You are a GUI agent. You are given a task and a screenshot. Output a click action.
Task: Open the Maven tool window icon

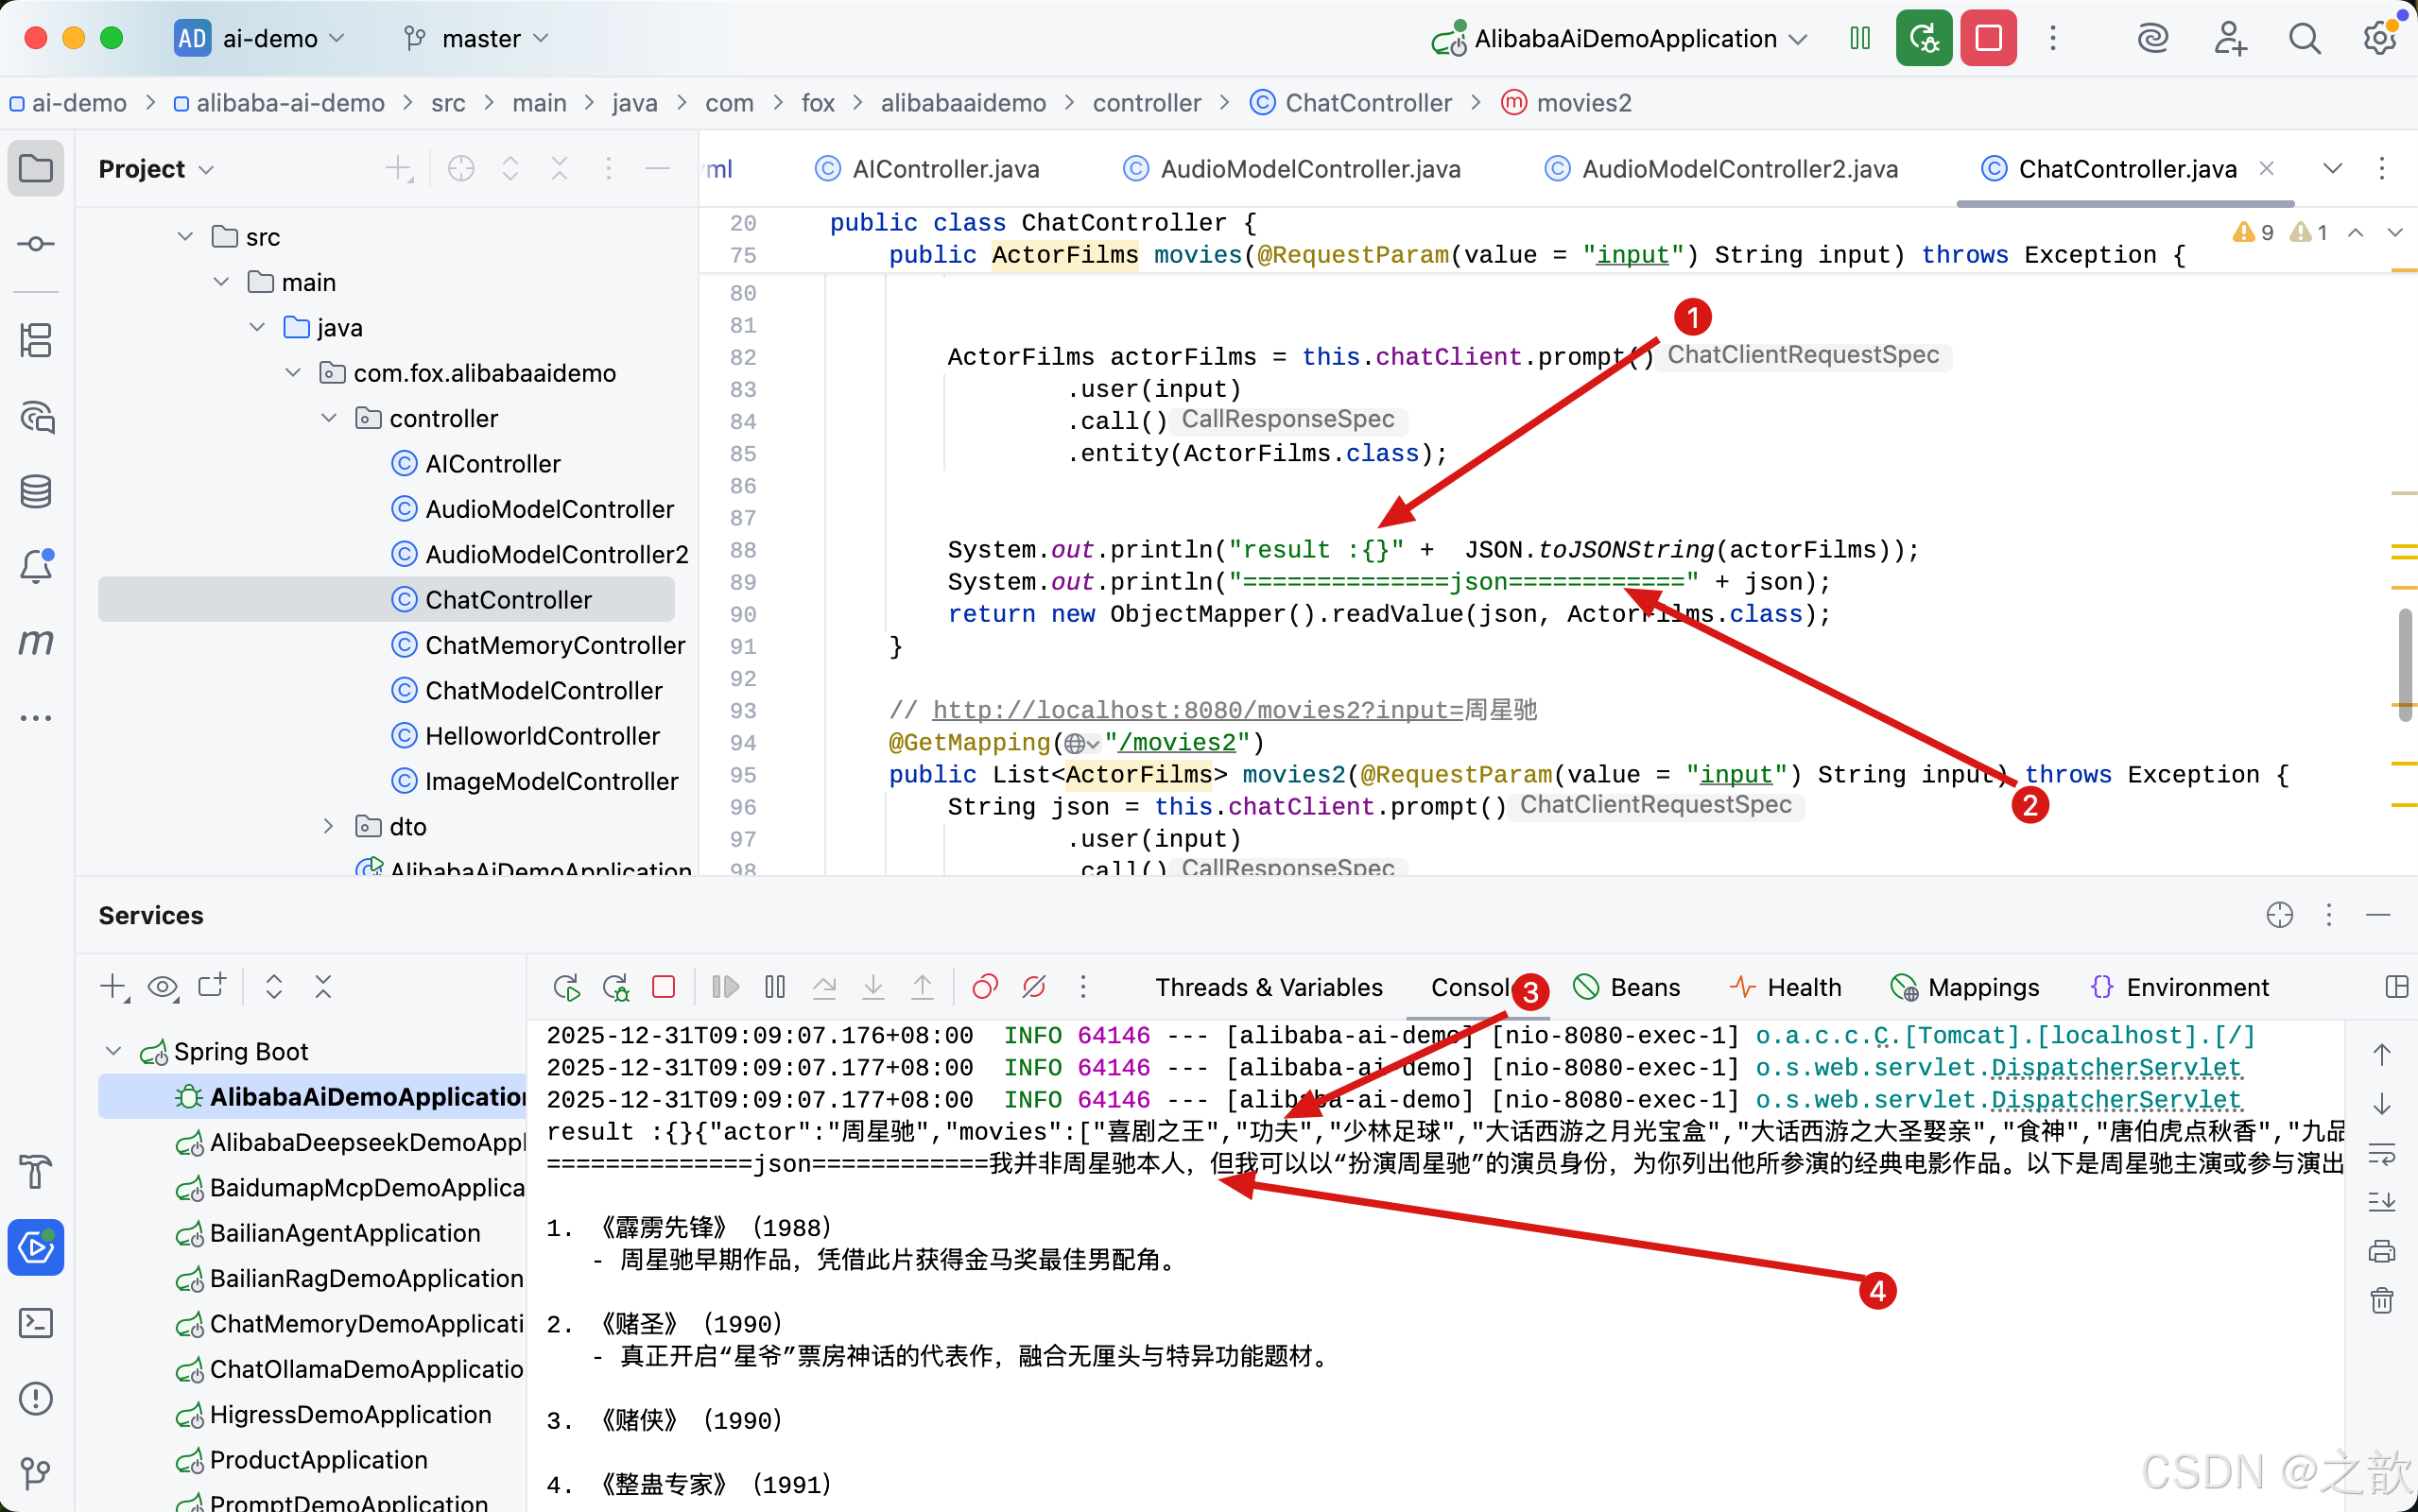[x=36, y=642]
